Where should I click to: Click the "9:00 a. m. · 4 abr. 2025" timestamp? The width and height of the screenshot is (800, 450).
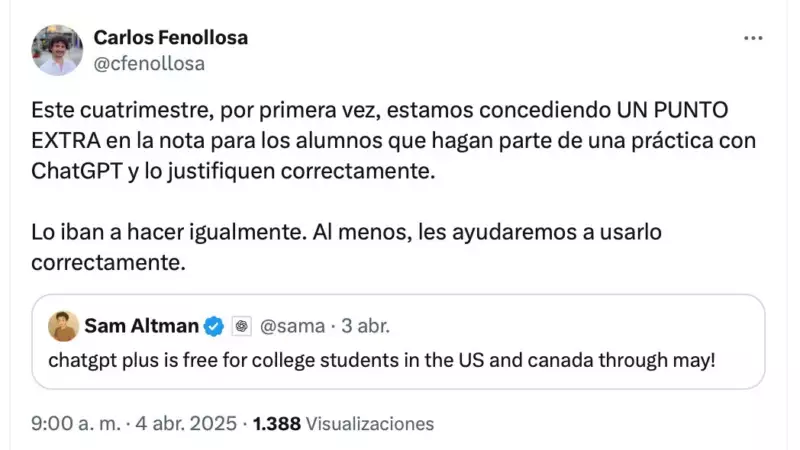point(133,424)
